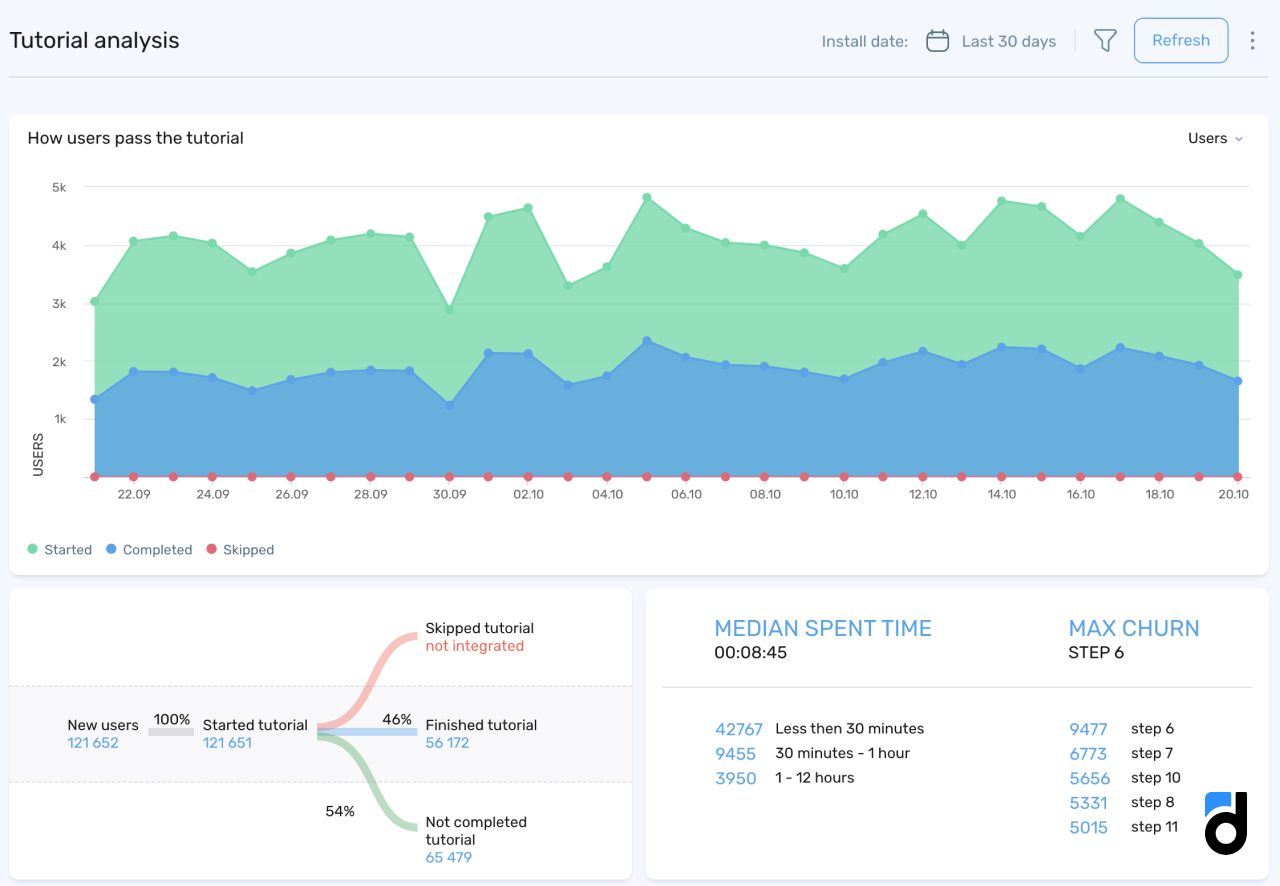Click the New users count 121 652
1280x886 pixels.
93,743
